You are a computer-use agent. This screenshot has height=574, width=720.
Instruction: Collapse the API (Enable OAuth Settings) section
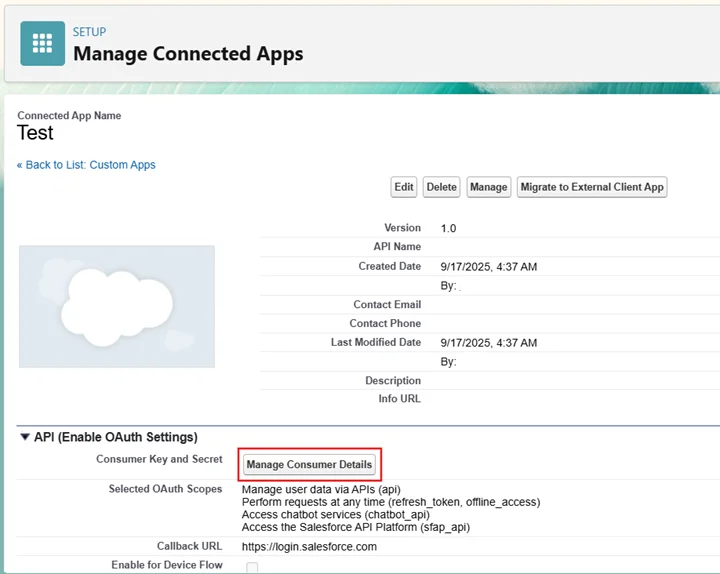pyautogui.click(x=24, y=437)
